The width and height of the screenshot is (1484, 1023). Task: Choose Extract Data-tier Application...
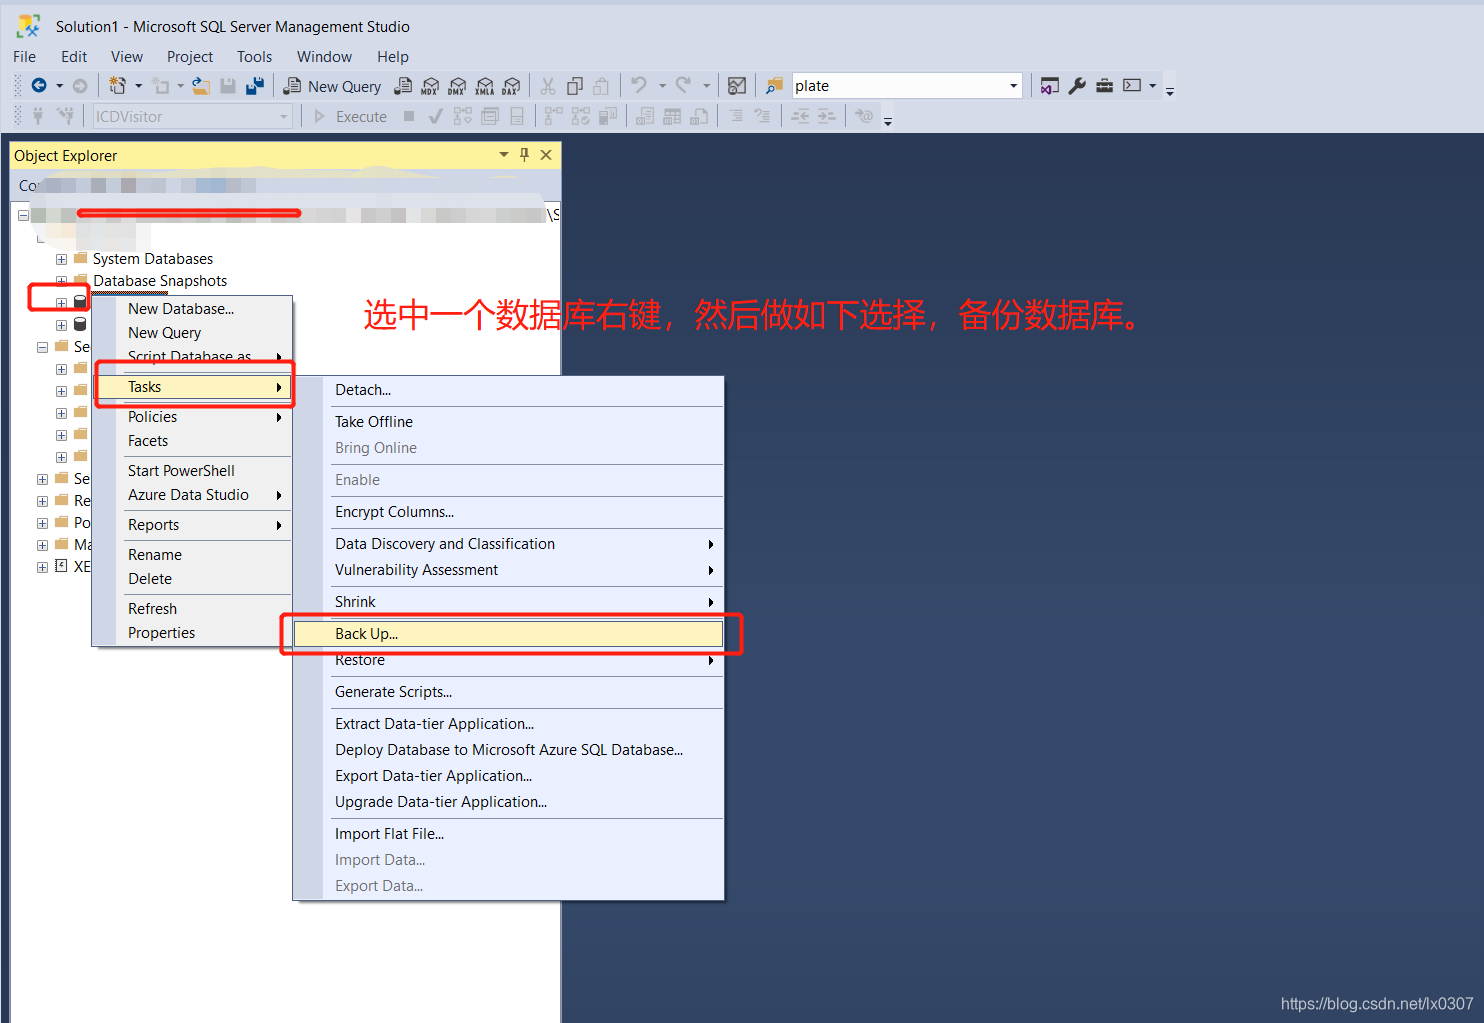508,724
